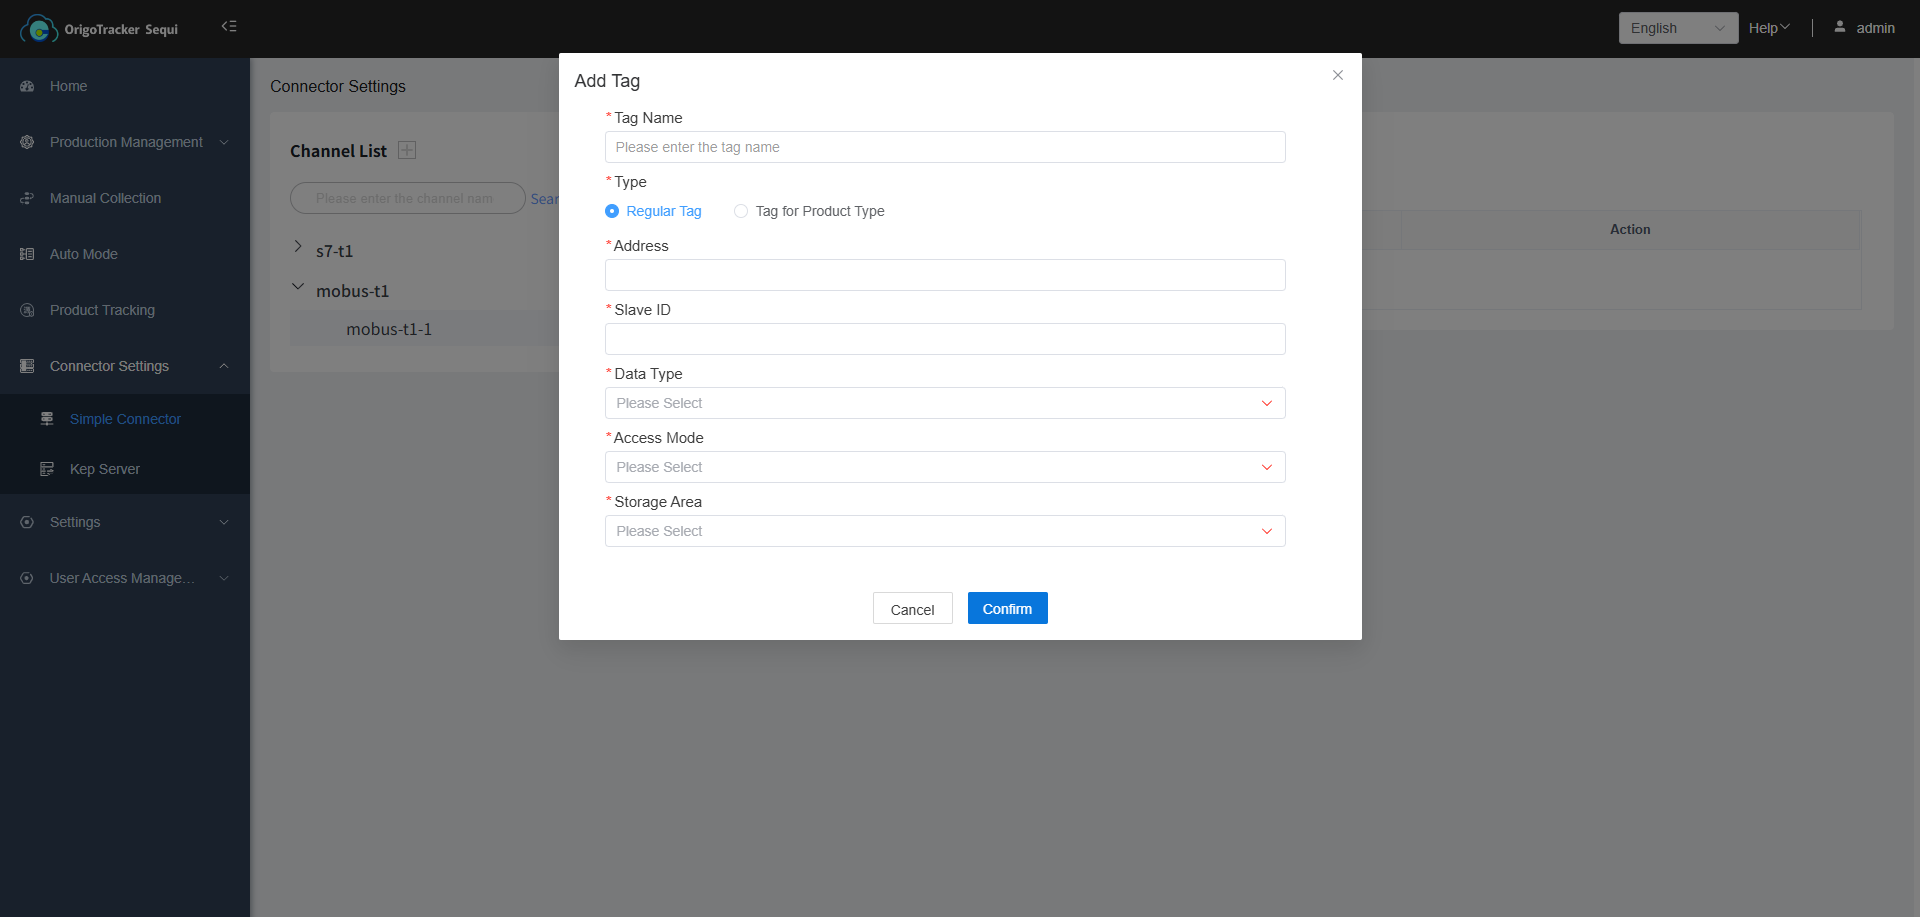Click inside the Tag Name field
This screenshot has width=1920, height=917.
tap(944, 147)
